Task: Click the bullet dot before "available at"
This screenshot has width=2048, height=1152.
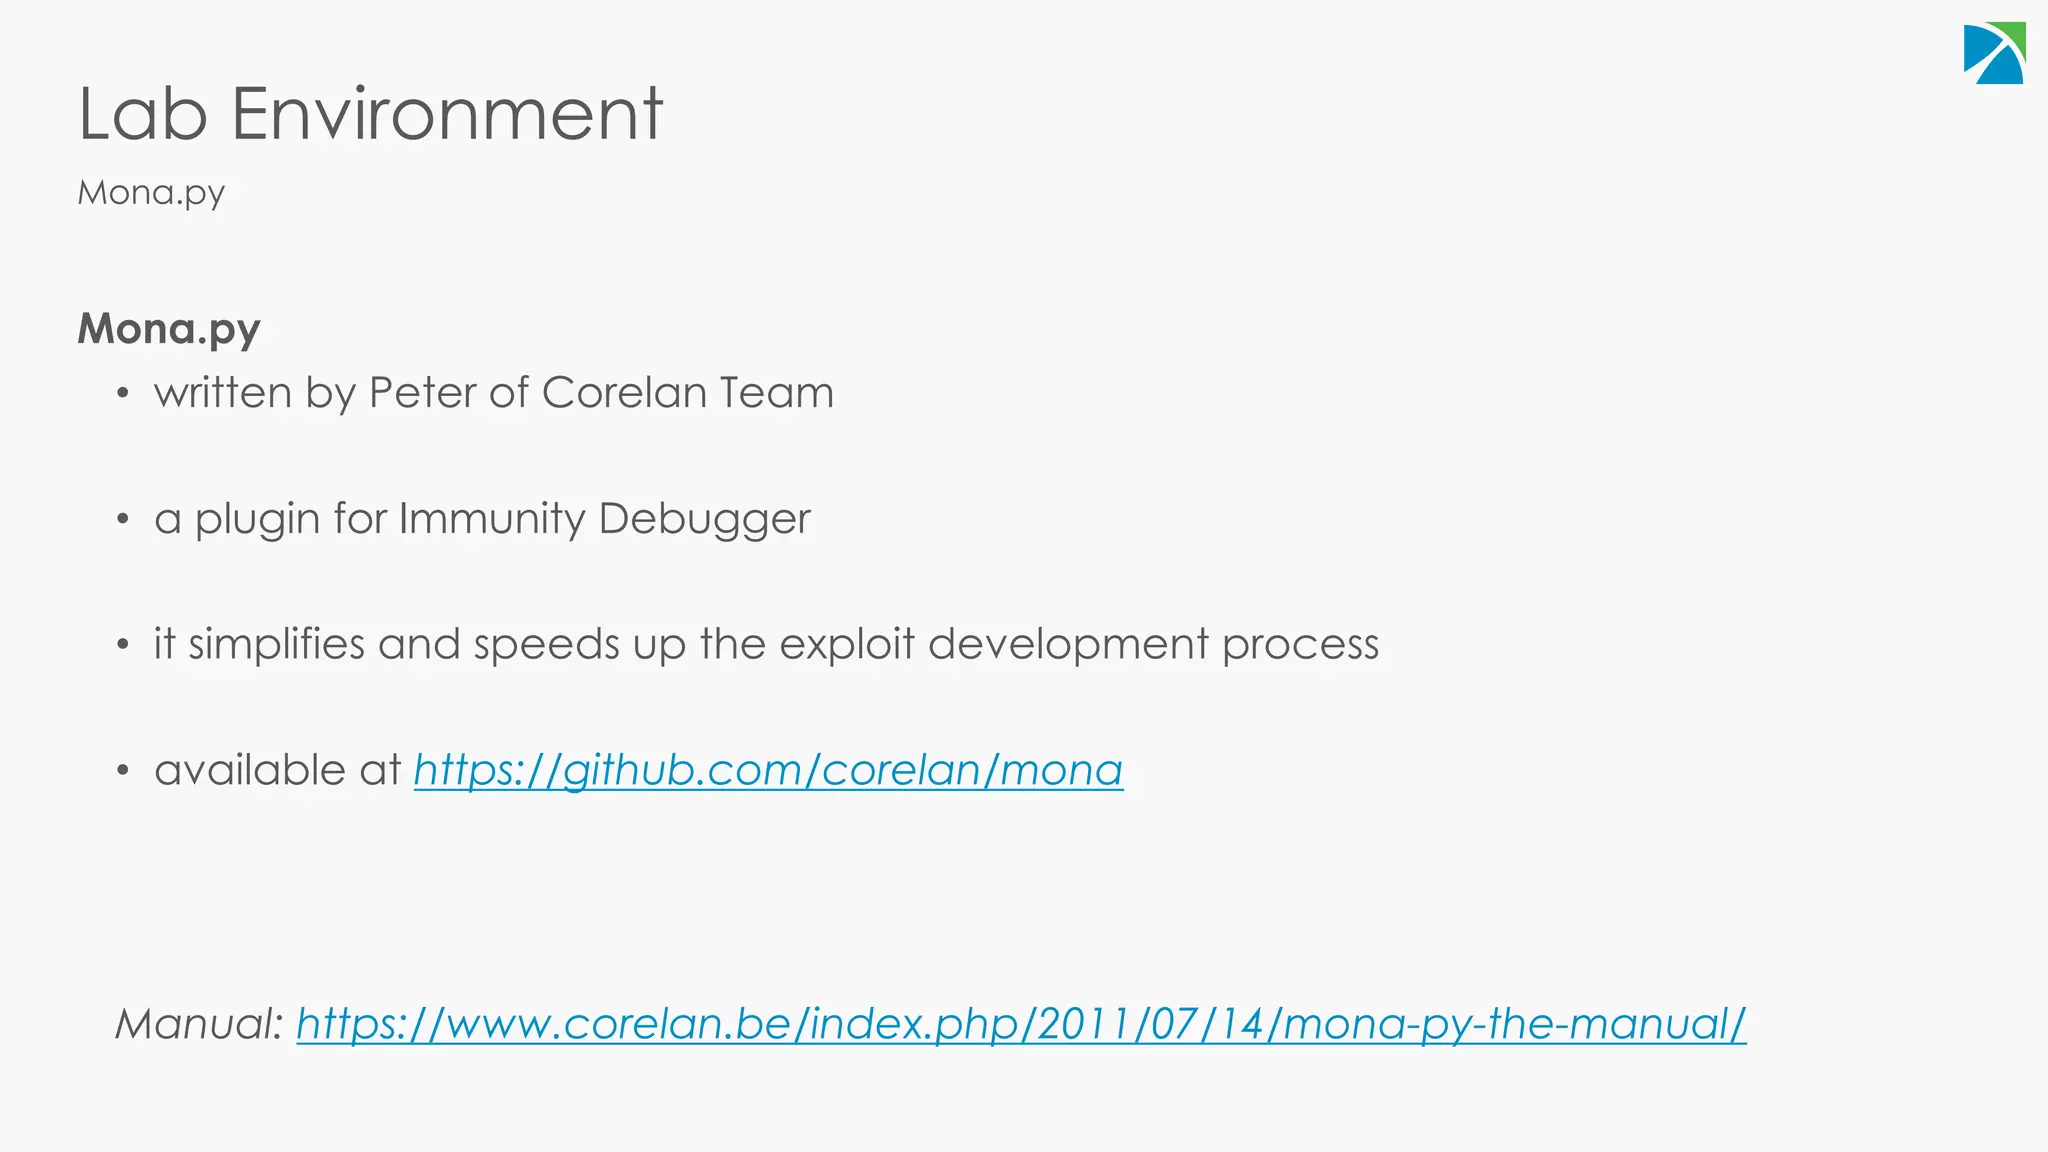Action: coord(123,772)
